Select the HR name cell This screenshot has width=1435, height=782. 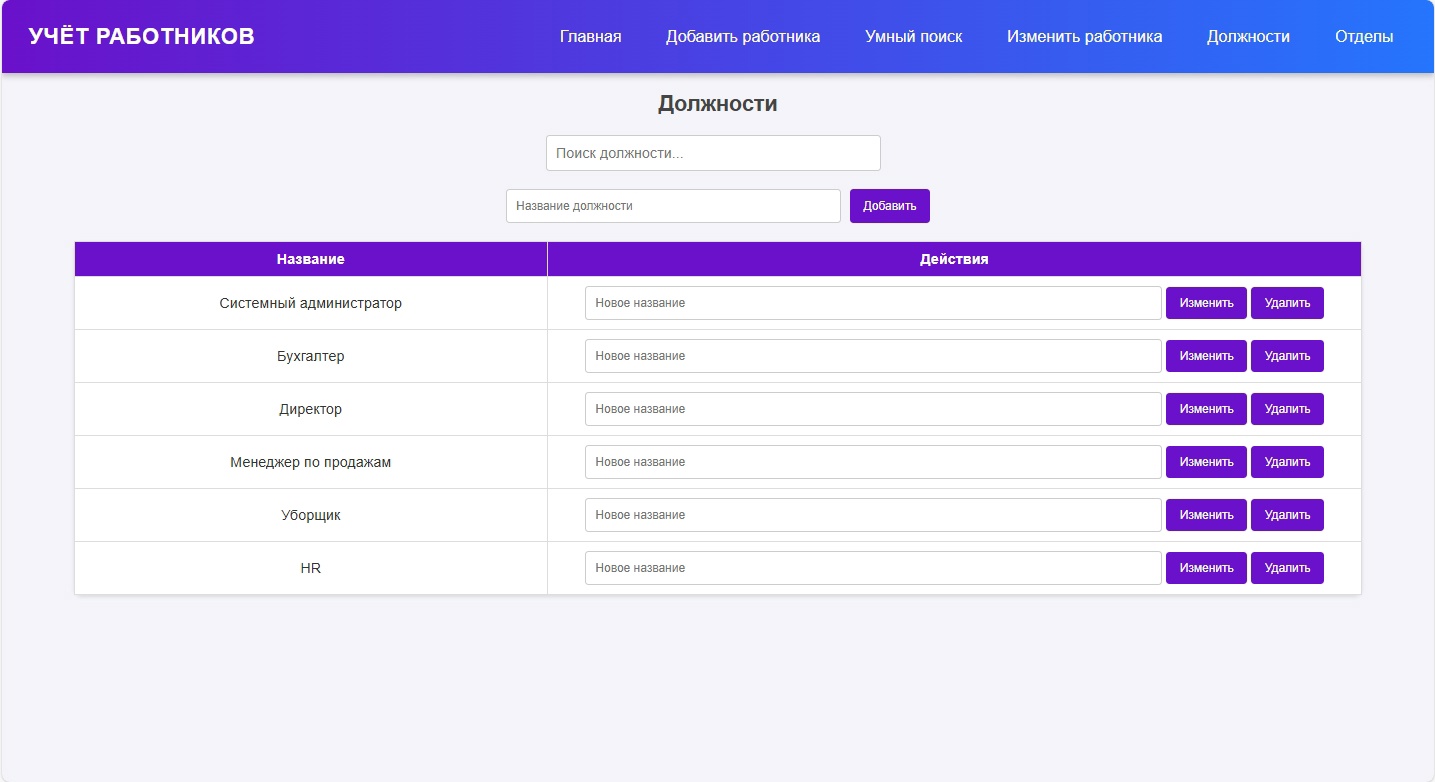click(x=311, y=568)
